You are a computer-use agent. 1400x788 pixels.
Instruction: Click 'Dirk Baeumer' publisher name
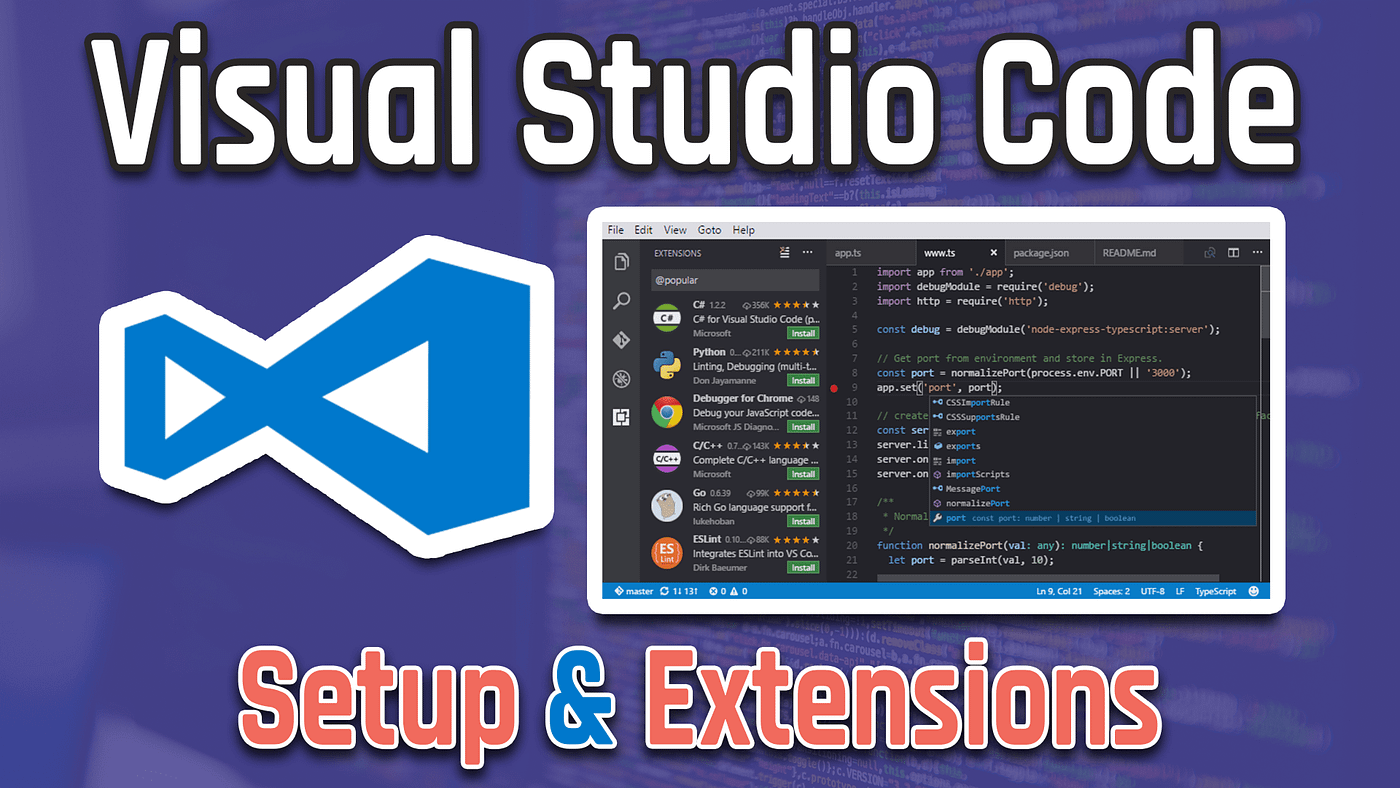point(720,568)
